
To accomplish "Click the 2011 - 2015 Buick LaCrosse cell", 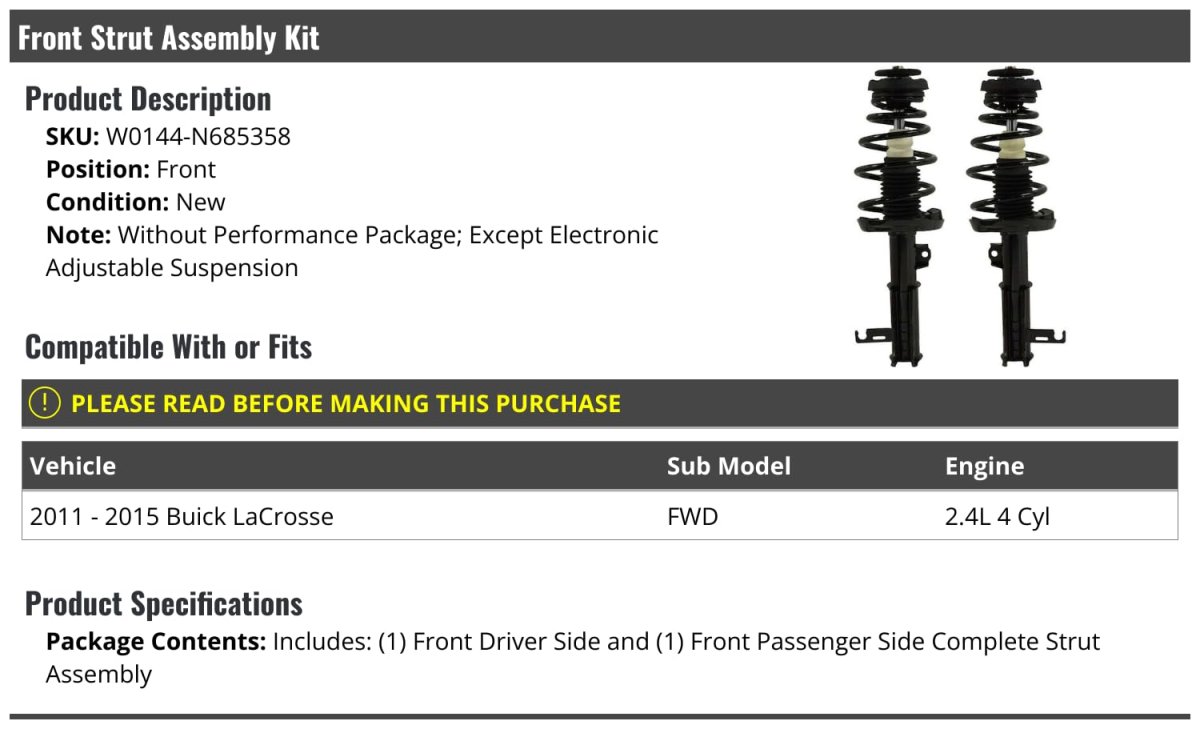I will (x=182, y=516).
